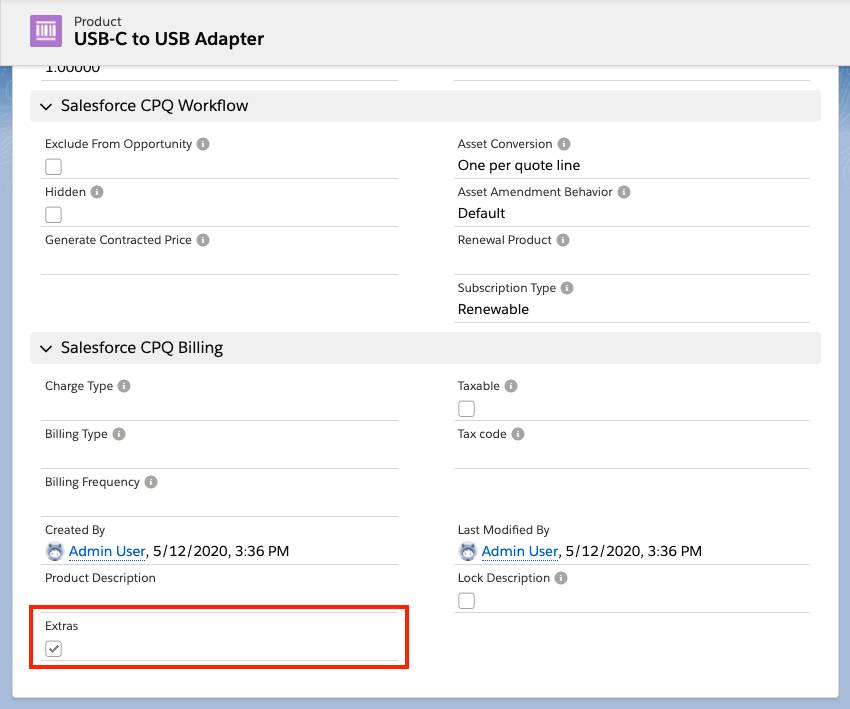Toggle Exclude From Opportunity checkbox
The width and height of the screenshot is (850, 709).
(x=54, y=167)
